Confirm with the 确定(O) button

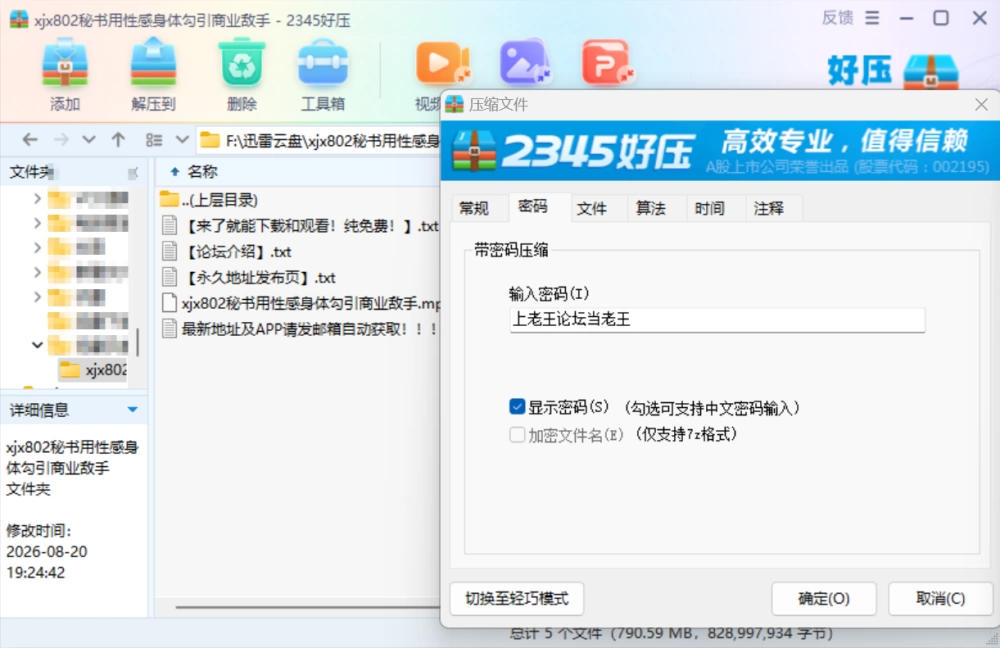(x=824, y=598)
